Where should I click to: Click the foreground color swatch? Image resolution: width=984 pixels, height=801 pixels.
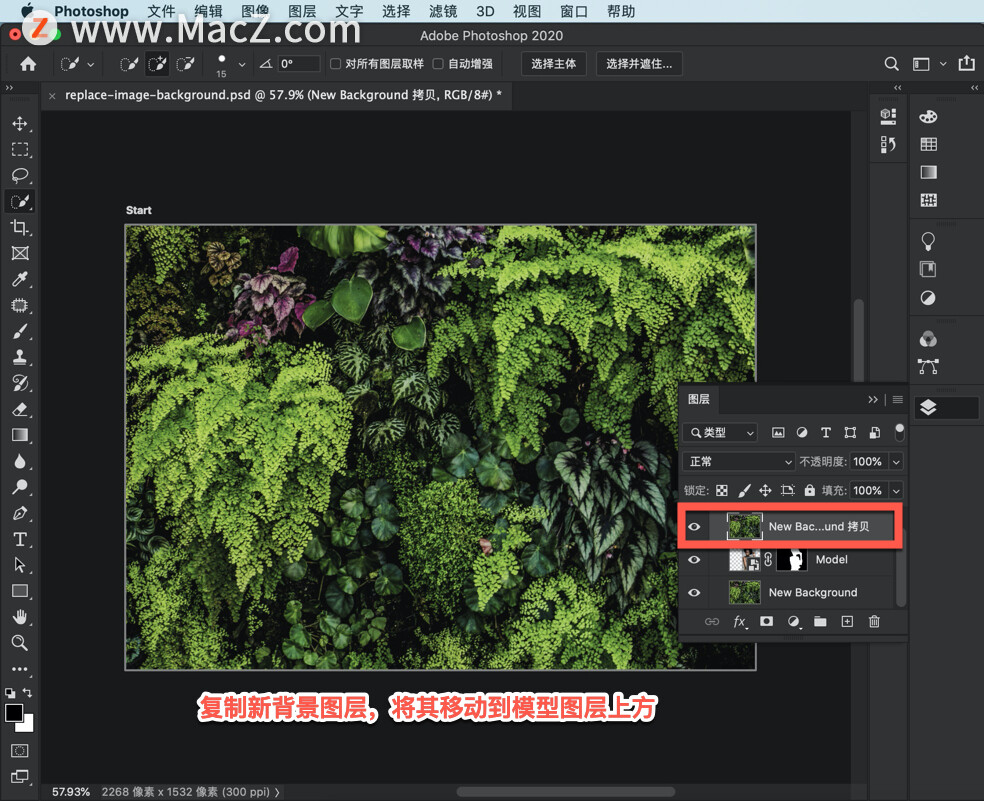point(14,713)
